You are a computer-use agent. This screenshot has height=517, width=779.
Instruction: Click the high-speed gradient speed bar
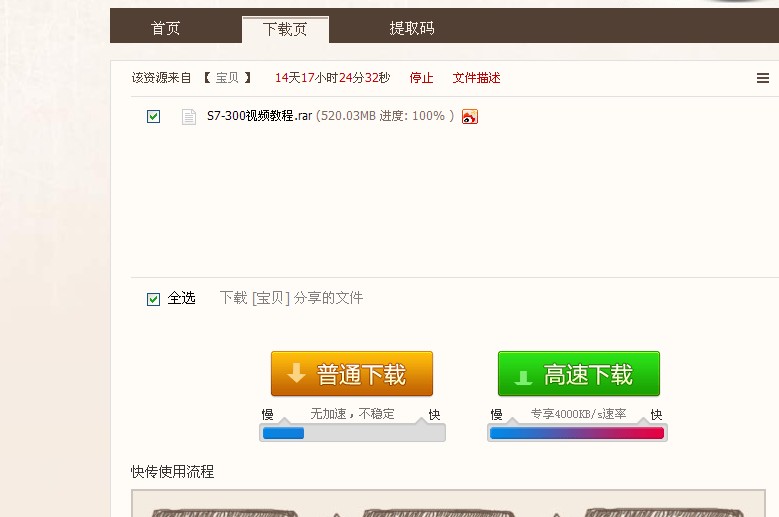point(577,433)
